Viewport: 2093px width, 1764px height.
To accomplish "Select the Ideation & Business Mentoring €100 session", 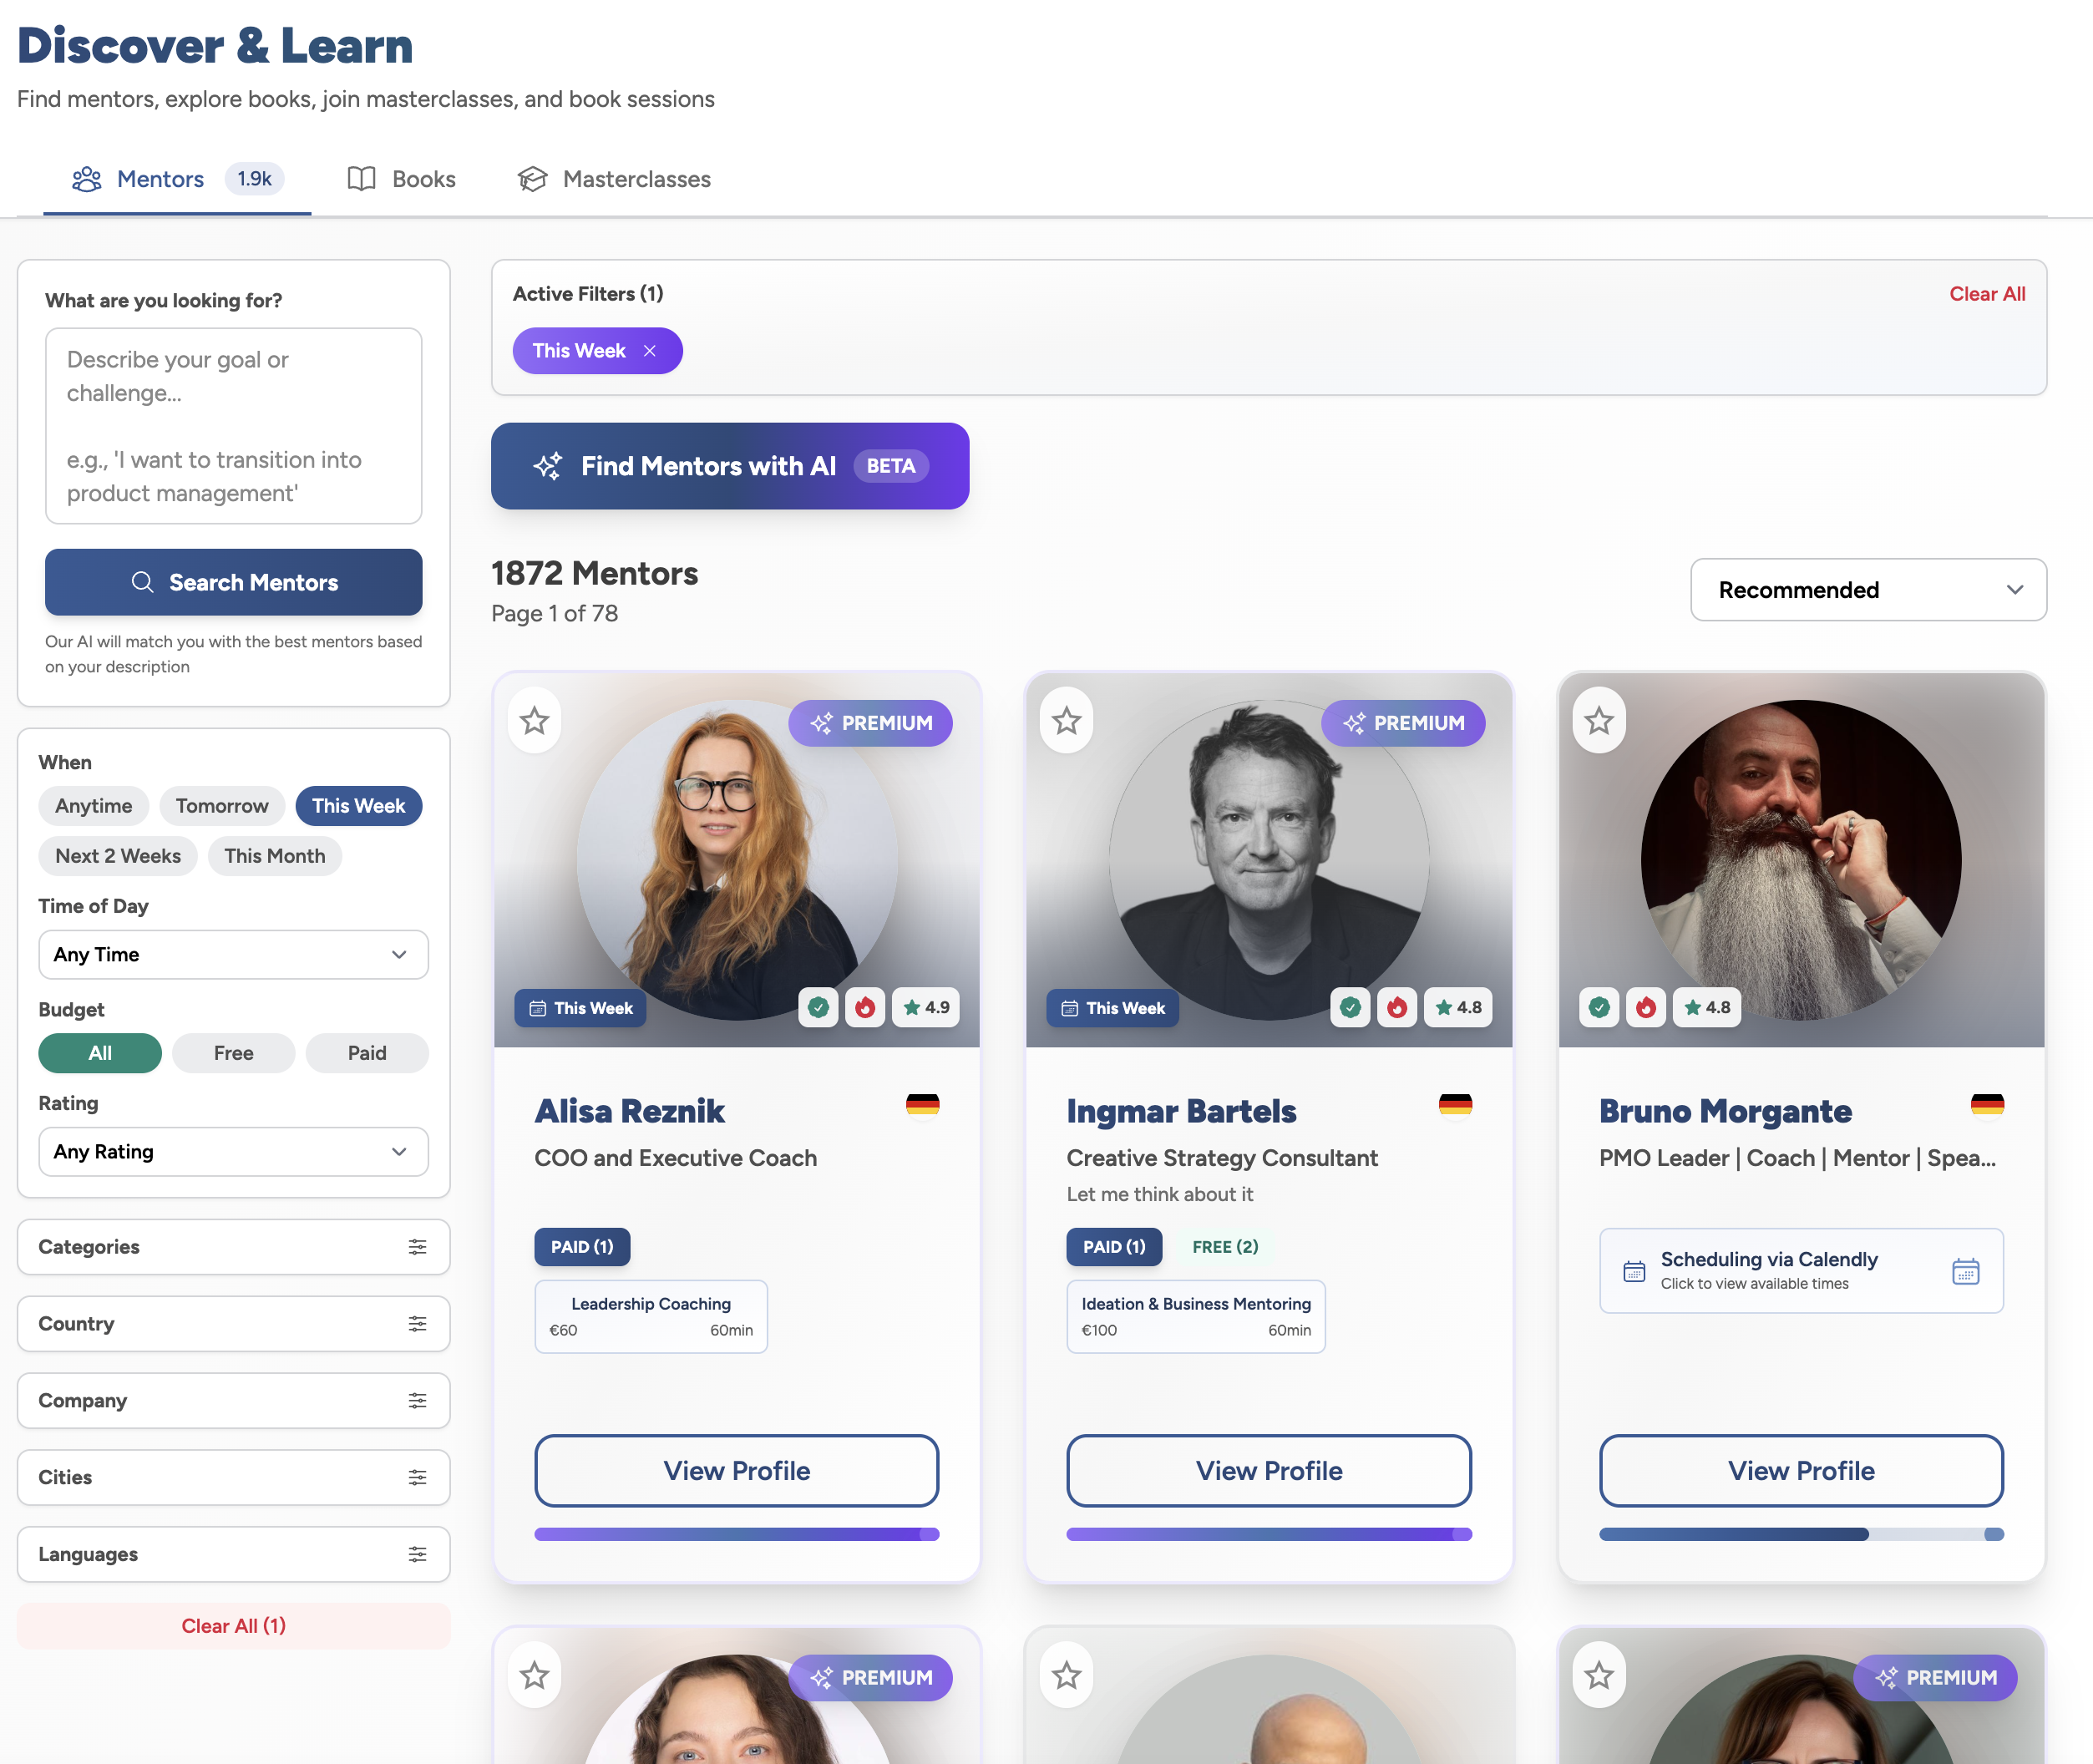I will coord(1196,1317).
